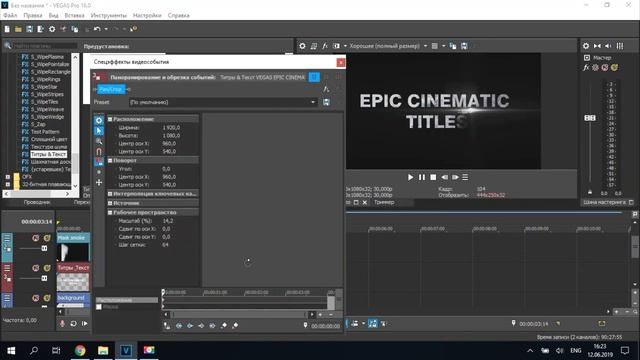Select the Show Properties gear in the Pan/Crop tools
640x360 pixels.
click(99, 120)
